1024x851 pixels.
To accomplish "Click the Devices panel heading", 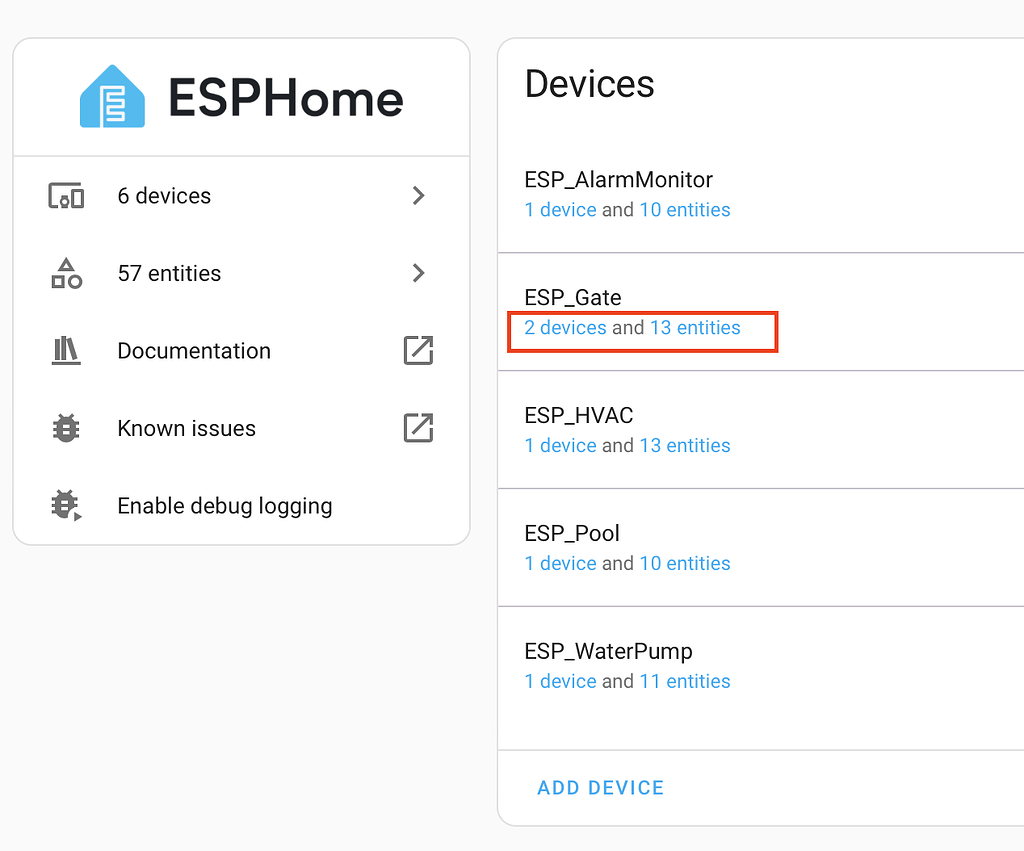I will 589,84.
